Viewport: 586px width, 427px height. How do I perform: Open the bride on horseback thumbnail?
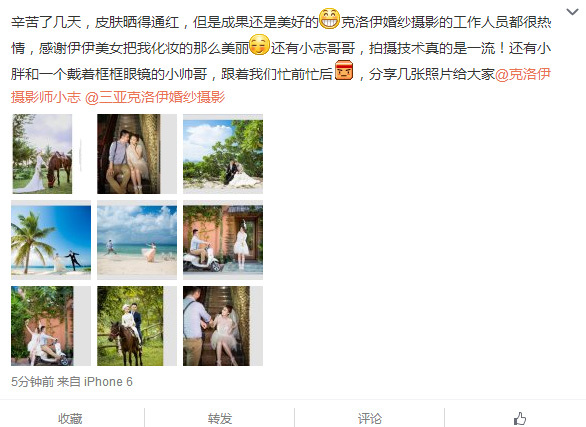[137, 326]
